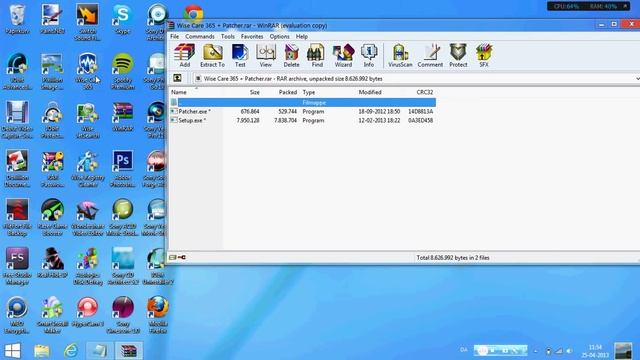Image resolution: width=640 pixels, height=360 pixels.
Task: Open the Favorites menu
Action: pos(252,36)
